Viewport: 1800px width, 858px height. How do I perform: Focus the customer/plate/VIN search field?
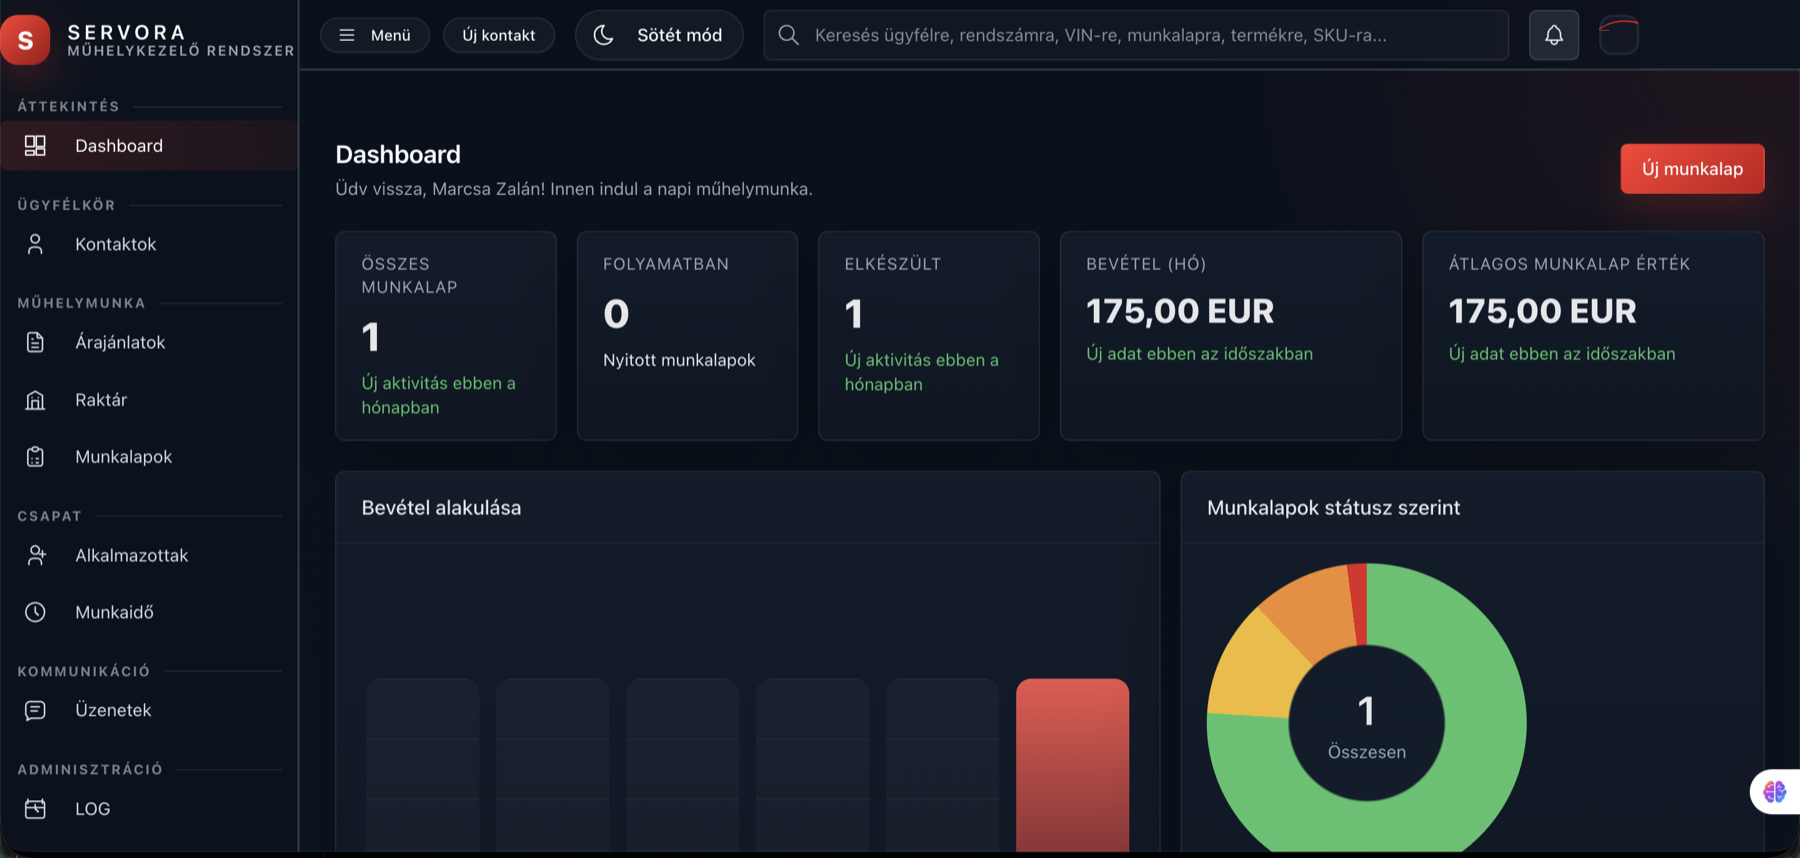(1136, 35)
